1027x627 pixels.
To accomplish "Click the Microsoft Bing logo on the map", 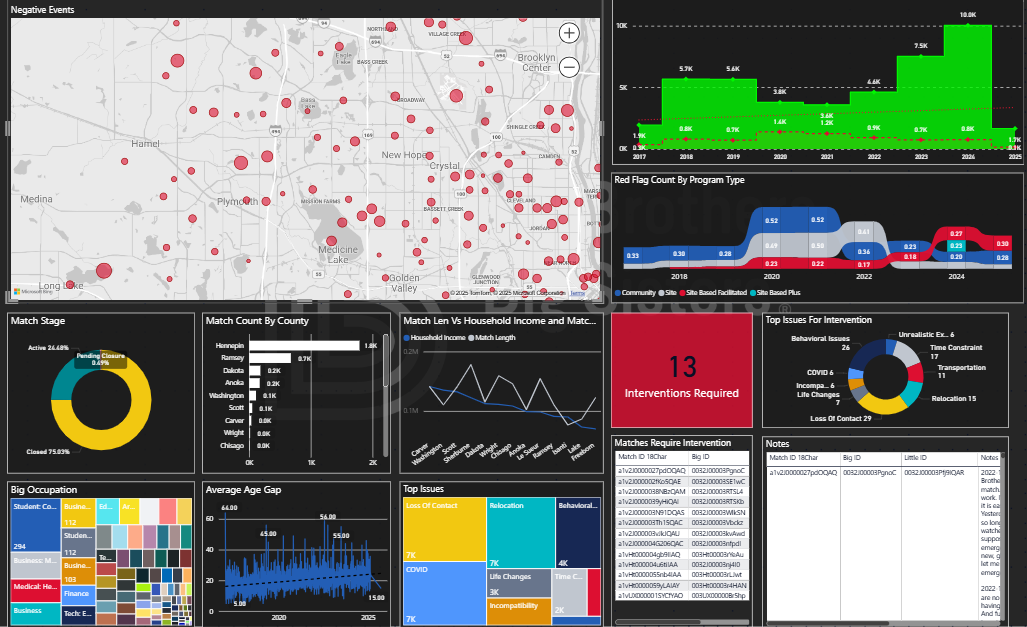I will (33, 292).
